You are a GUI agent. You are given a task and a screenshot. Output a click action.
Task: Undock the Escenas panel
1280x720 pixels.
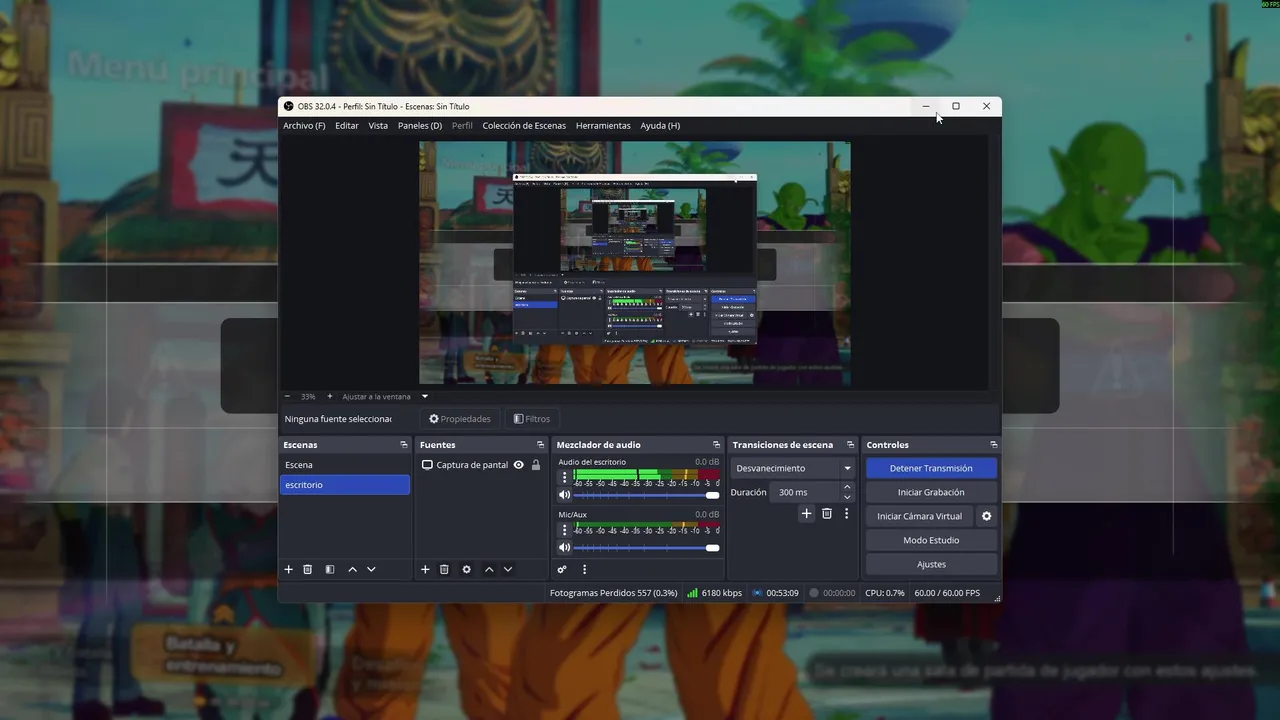coord(404,445)
